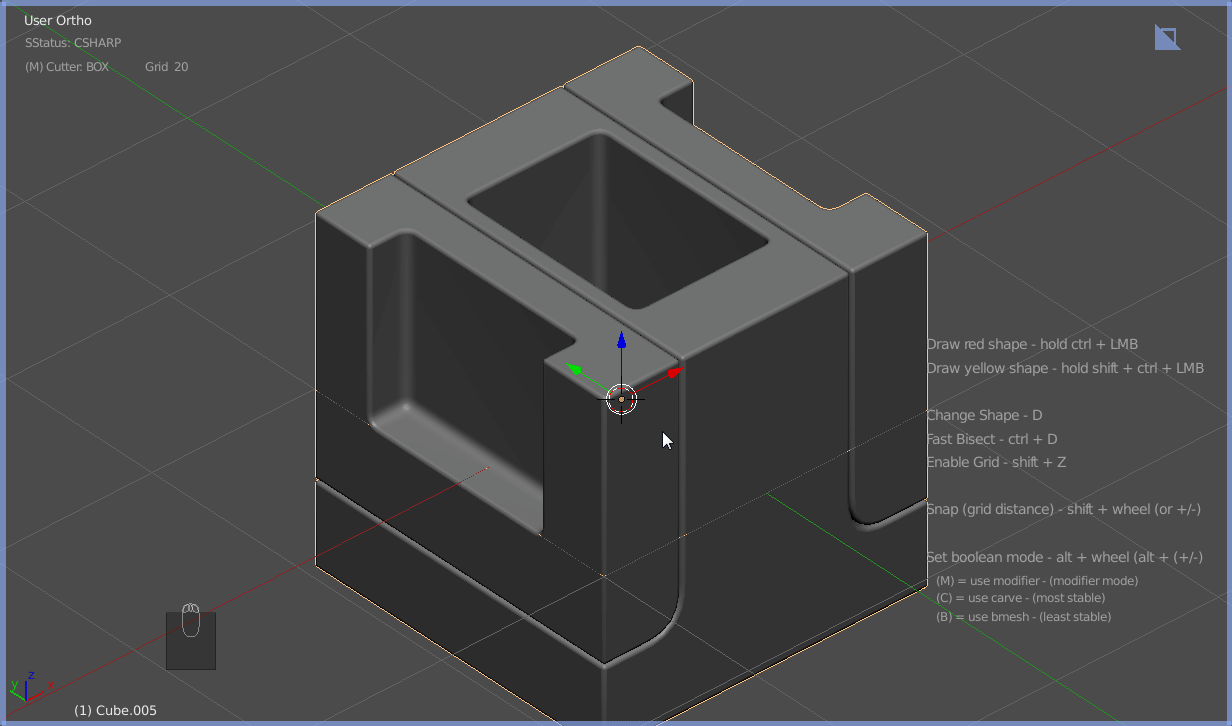Image resolution: width=1232 pixels, height=726 pixels.
Task: Click the green Y-axis arrow of the manipulator
Action: (575, 369)
